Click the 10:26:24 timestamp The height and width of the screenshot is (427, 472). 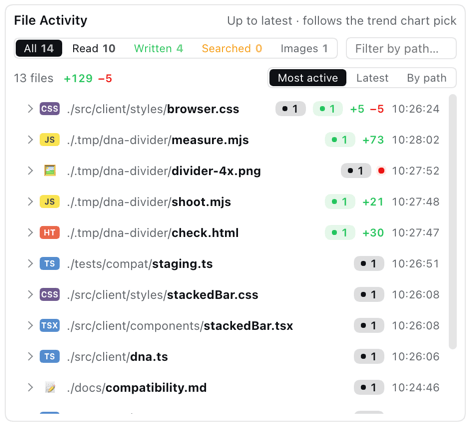416,109
